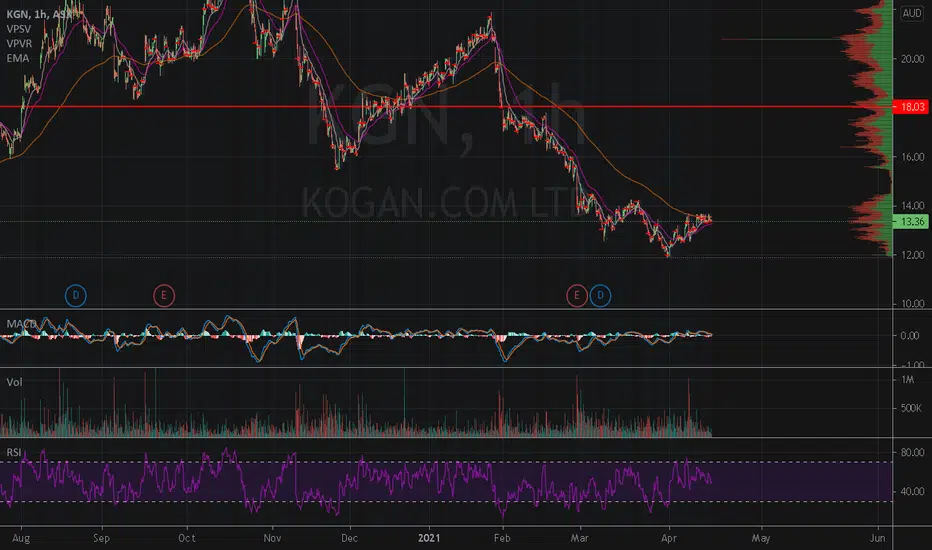Click the 16.00 price axis label
This screenshot has height=550, width=932.
point(912,157)
